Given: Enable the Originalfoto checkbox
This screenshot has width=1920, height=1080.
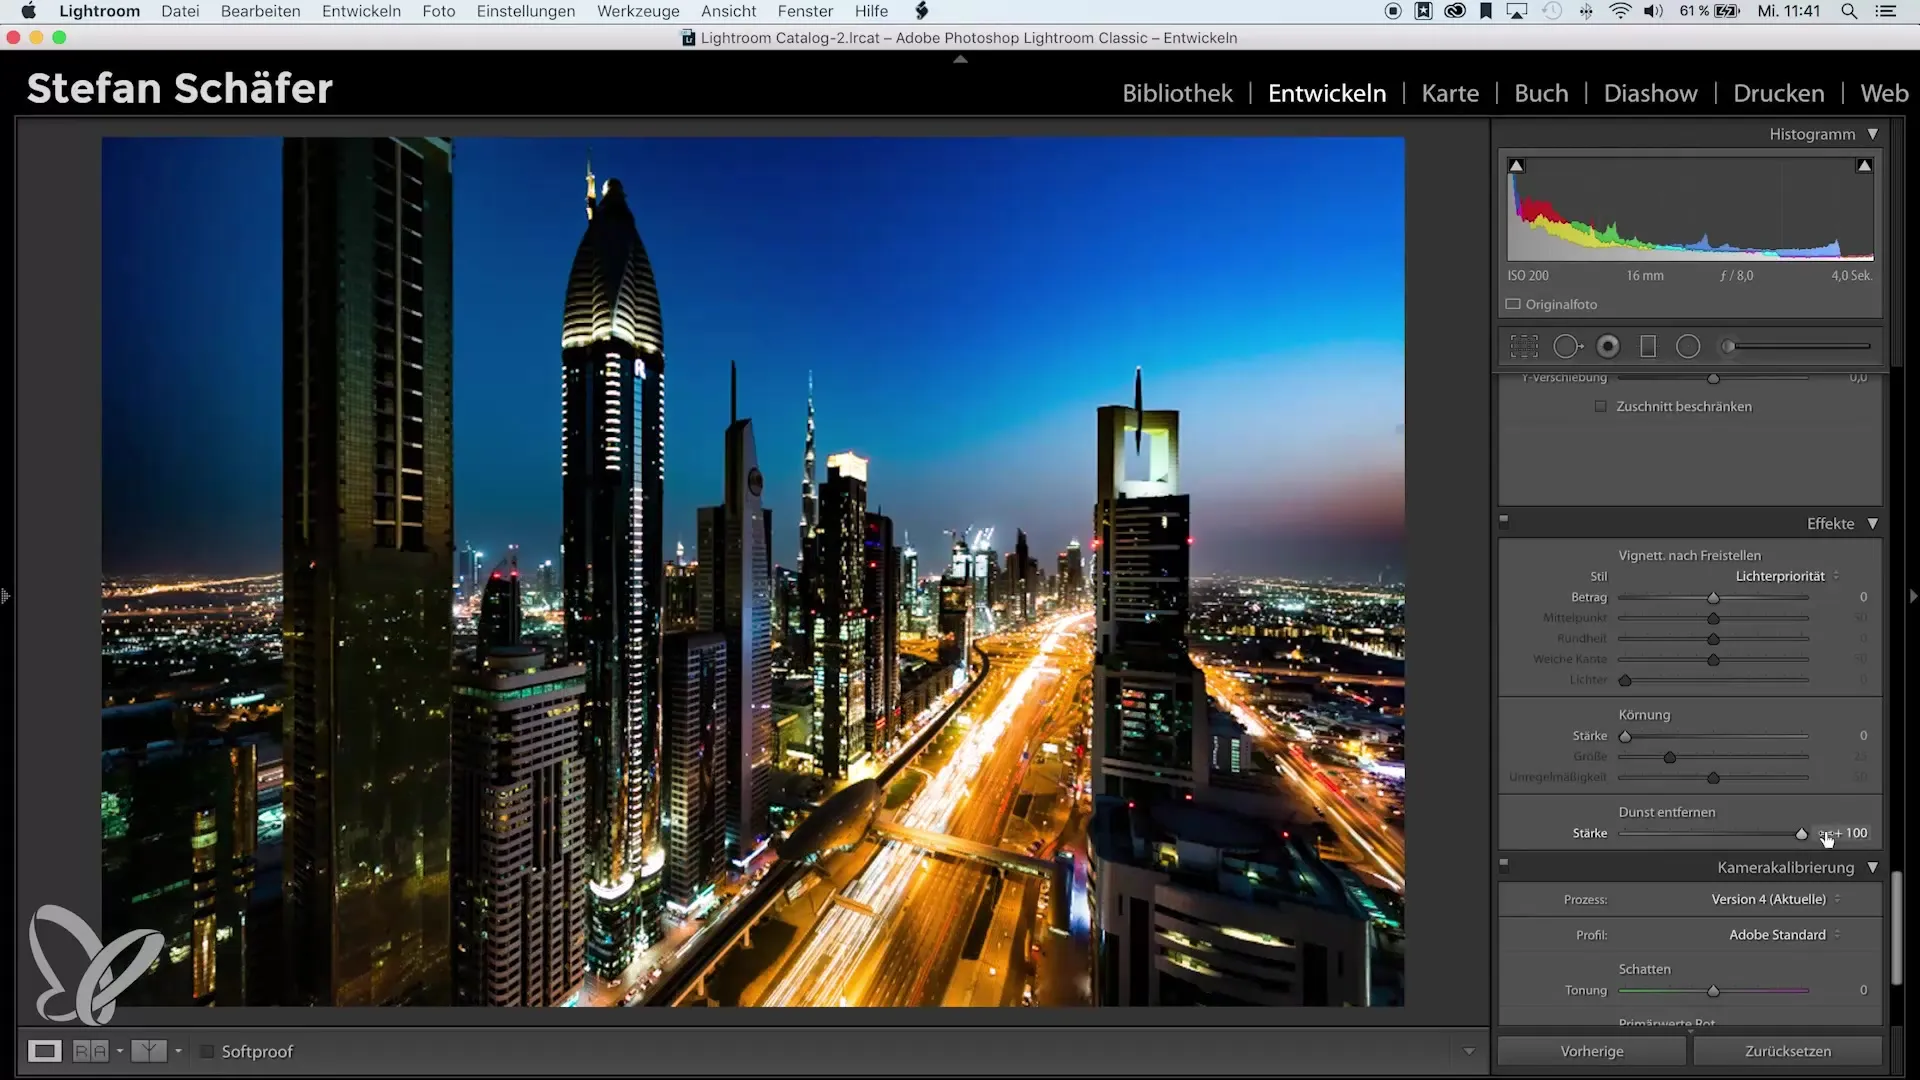Looking at the screenshot, I should [x=1513, y=304].
